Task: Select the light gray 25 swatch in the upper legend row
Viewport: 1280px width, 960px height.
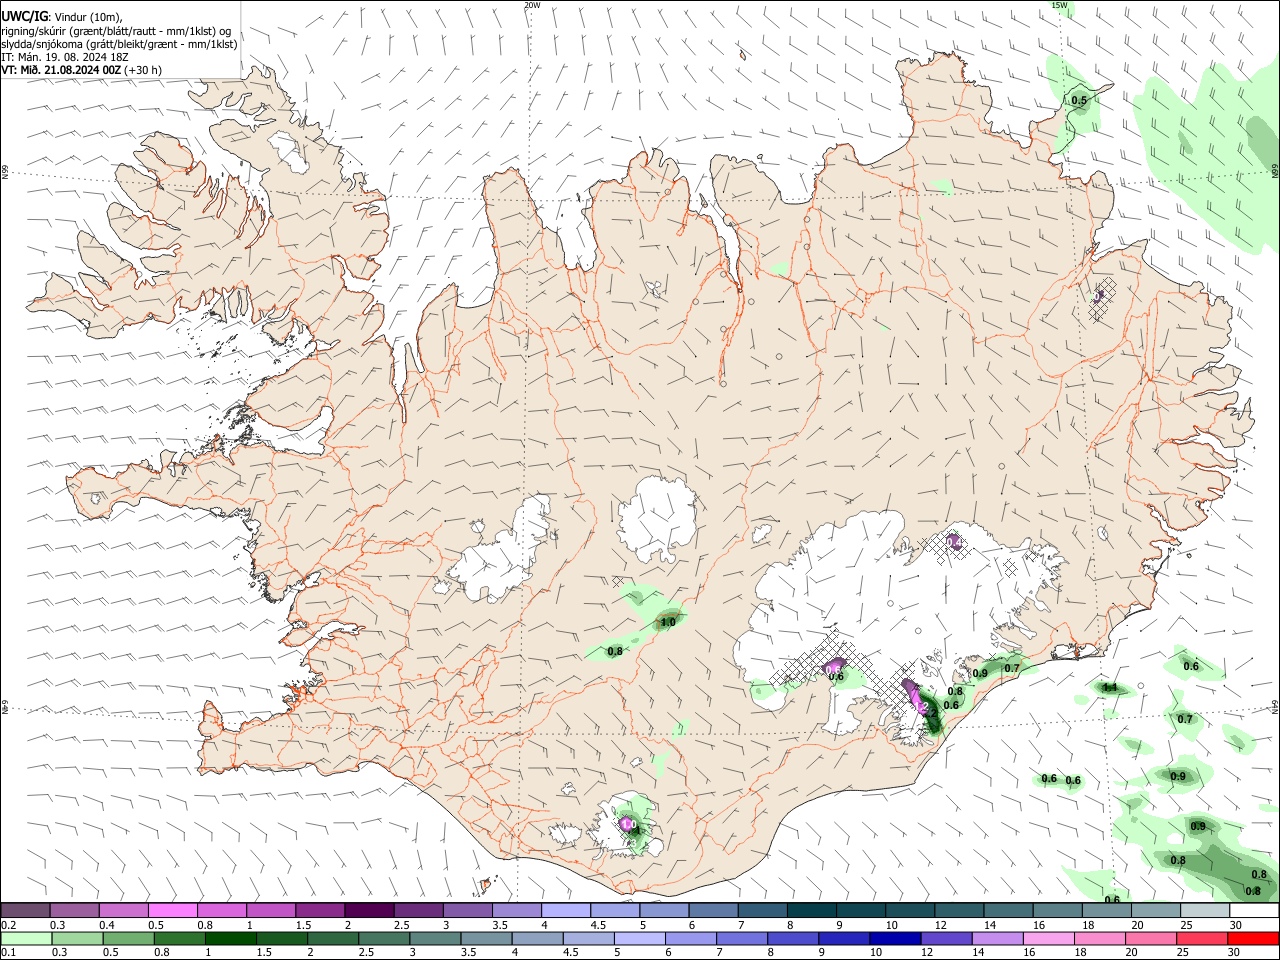Action: (1206, 911)
